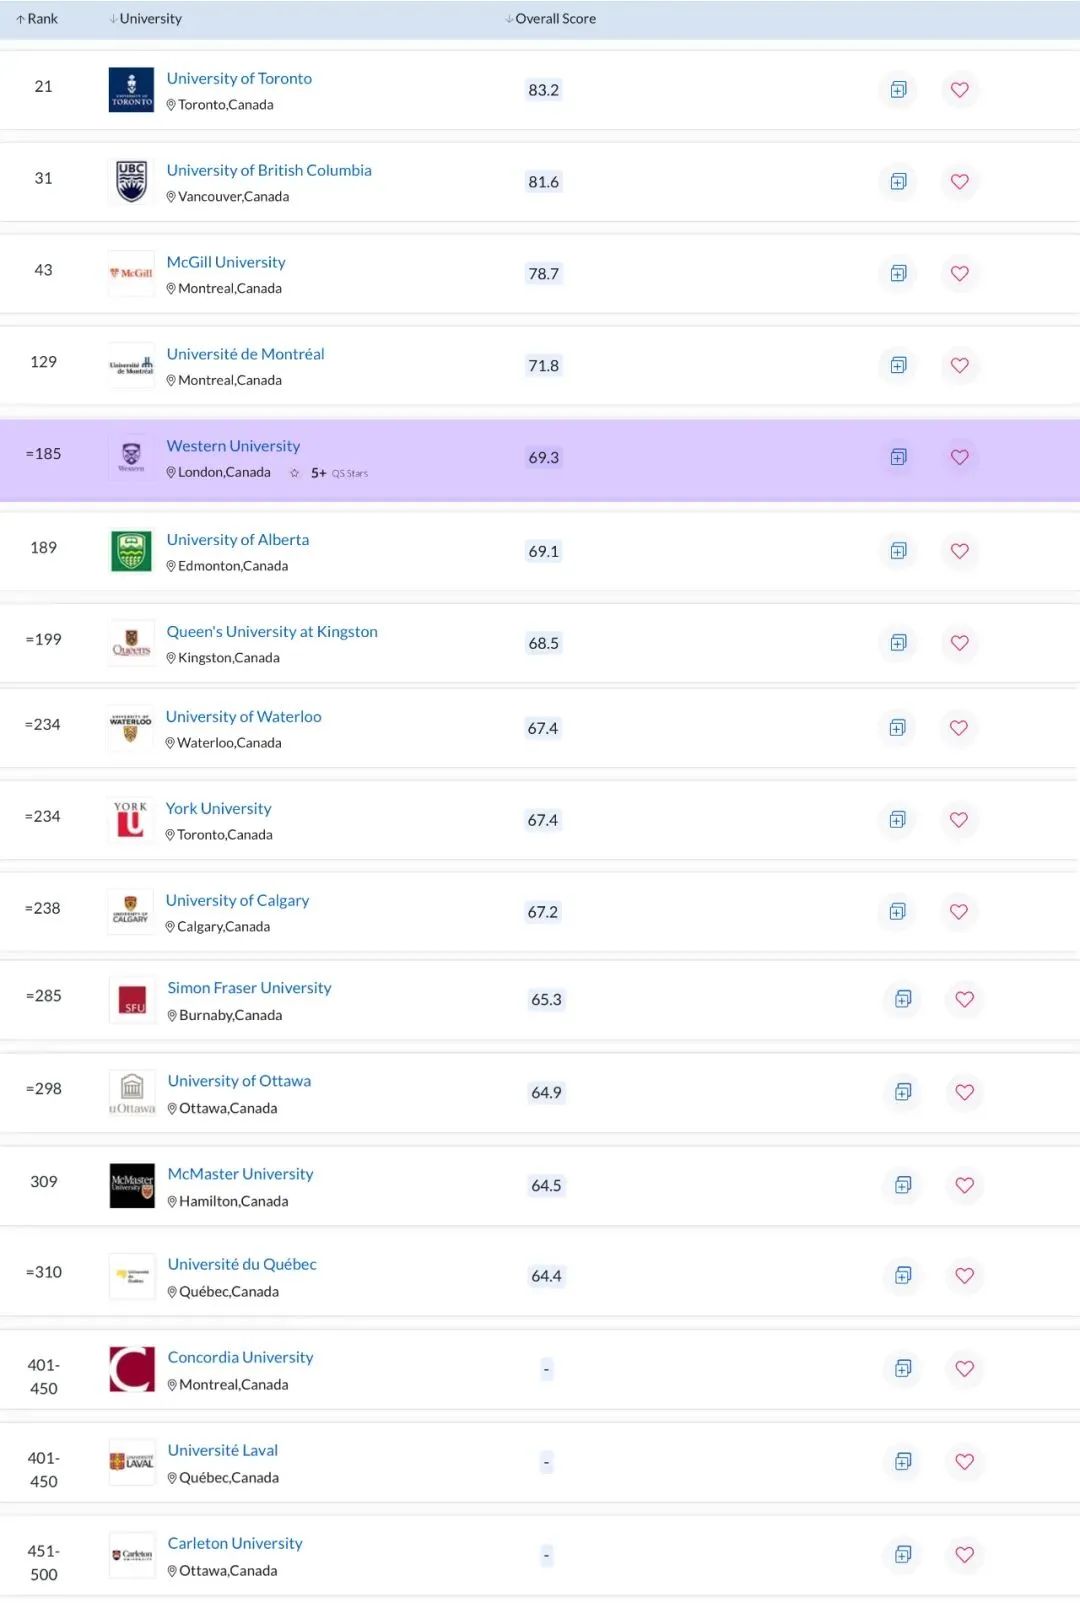Select the compare icon for Carleton University
Viewport: 1080px width, 1603px height.
tap(903, 1555)
